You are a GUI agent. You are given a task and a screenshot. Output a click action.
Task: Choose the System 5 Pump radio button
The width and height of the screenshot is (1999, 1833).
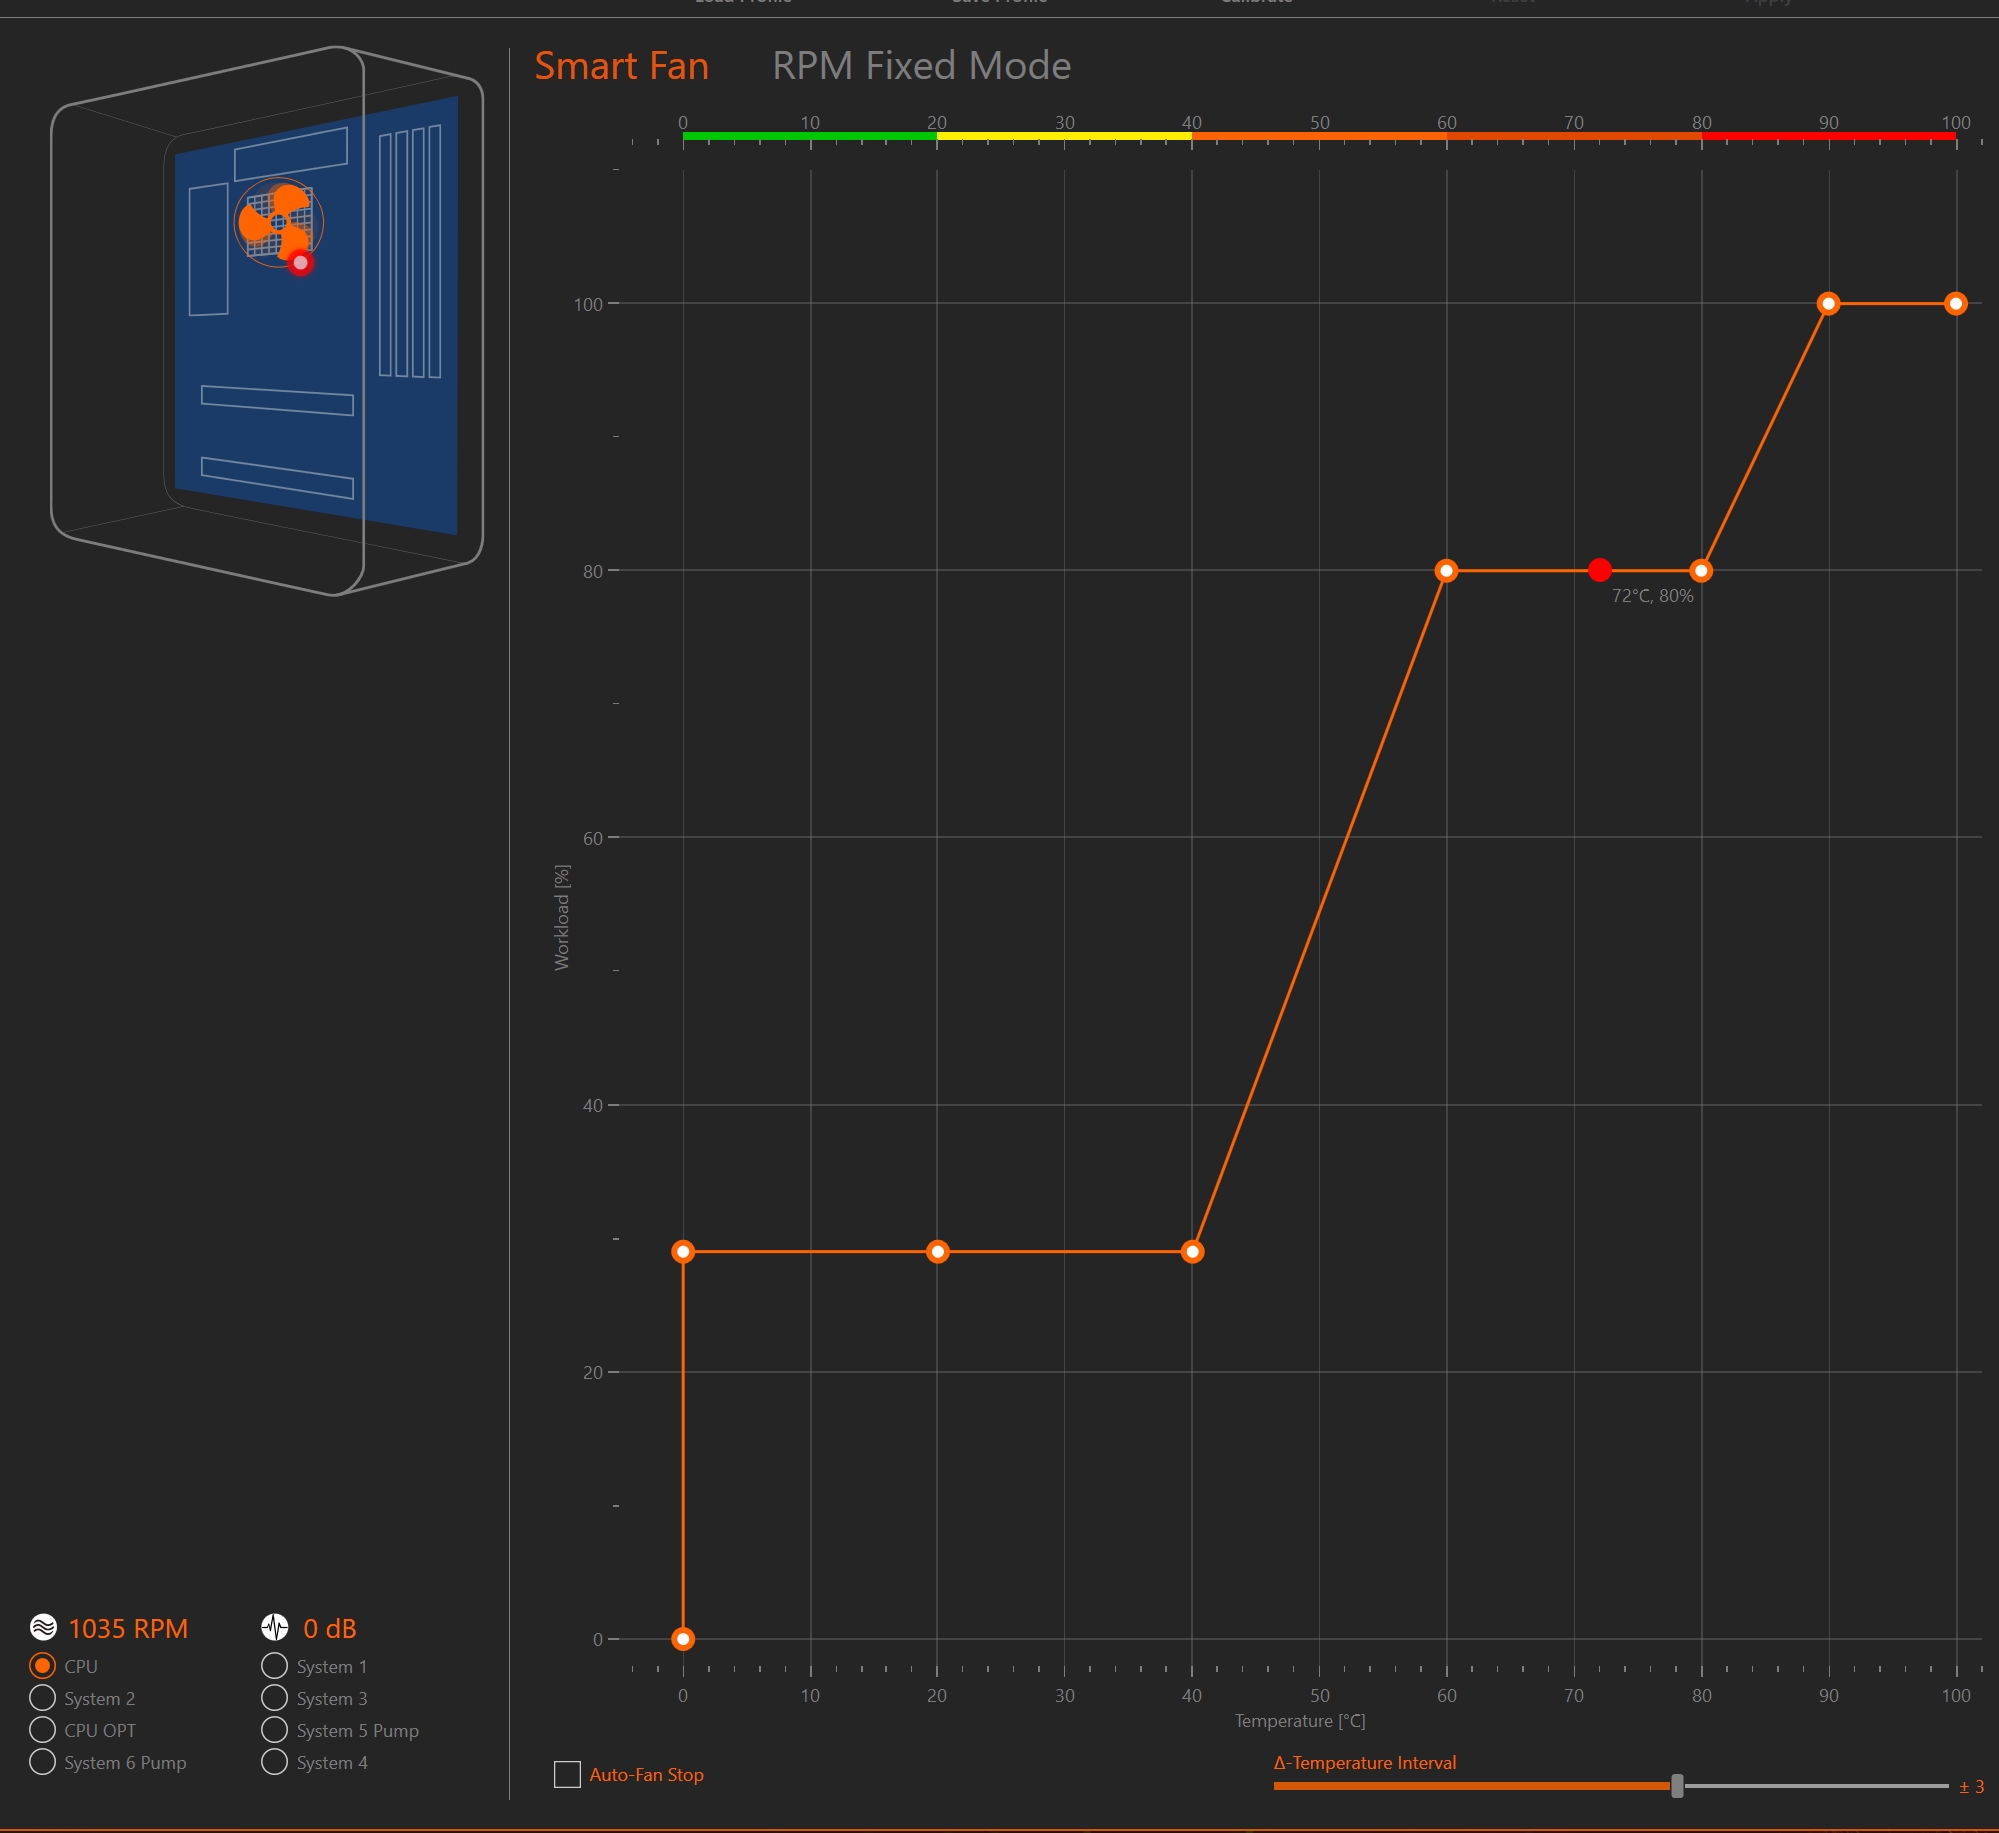[274, 1730]
